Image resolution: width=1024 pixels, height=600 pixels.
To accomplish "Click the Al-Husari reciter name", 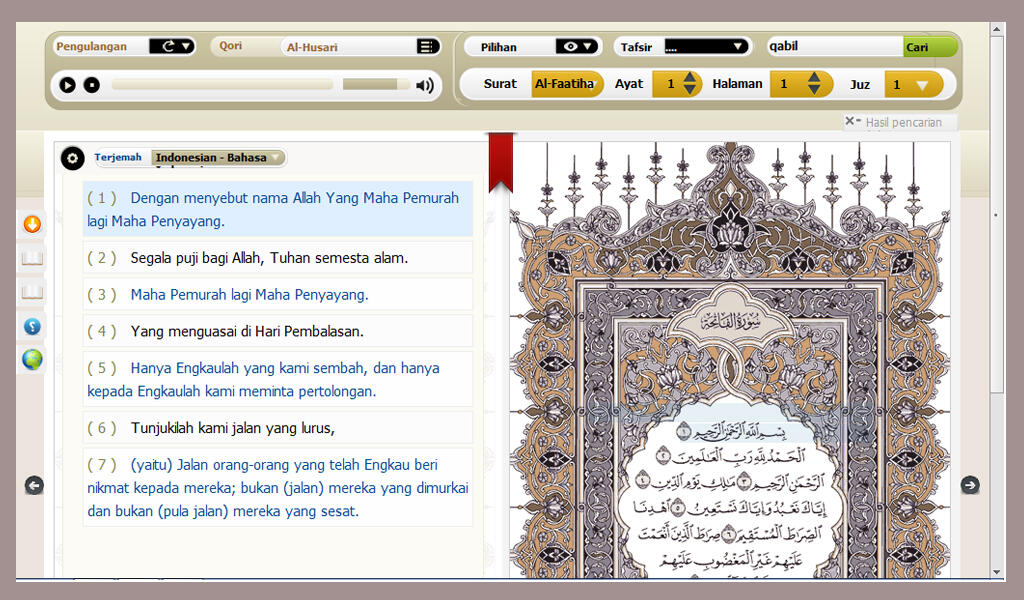I will pyautogui.click(x=312, y=47).
